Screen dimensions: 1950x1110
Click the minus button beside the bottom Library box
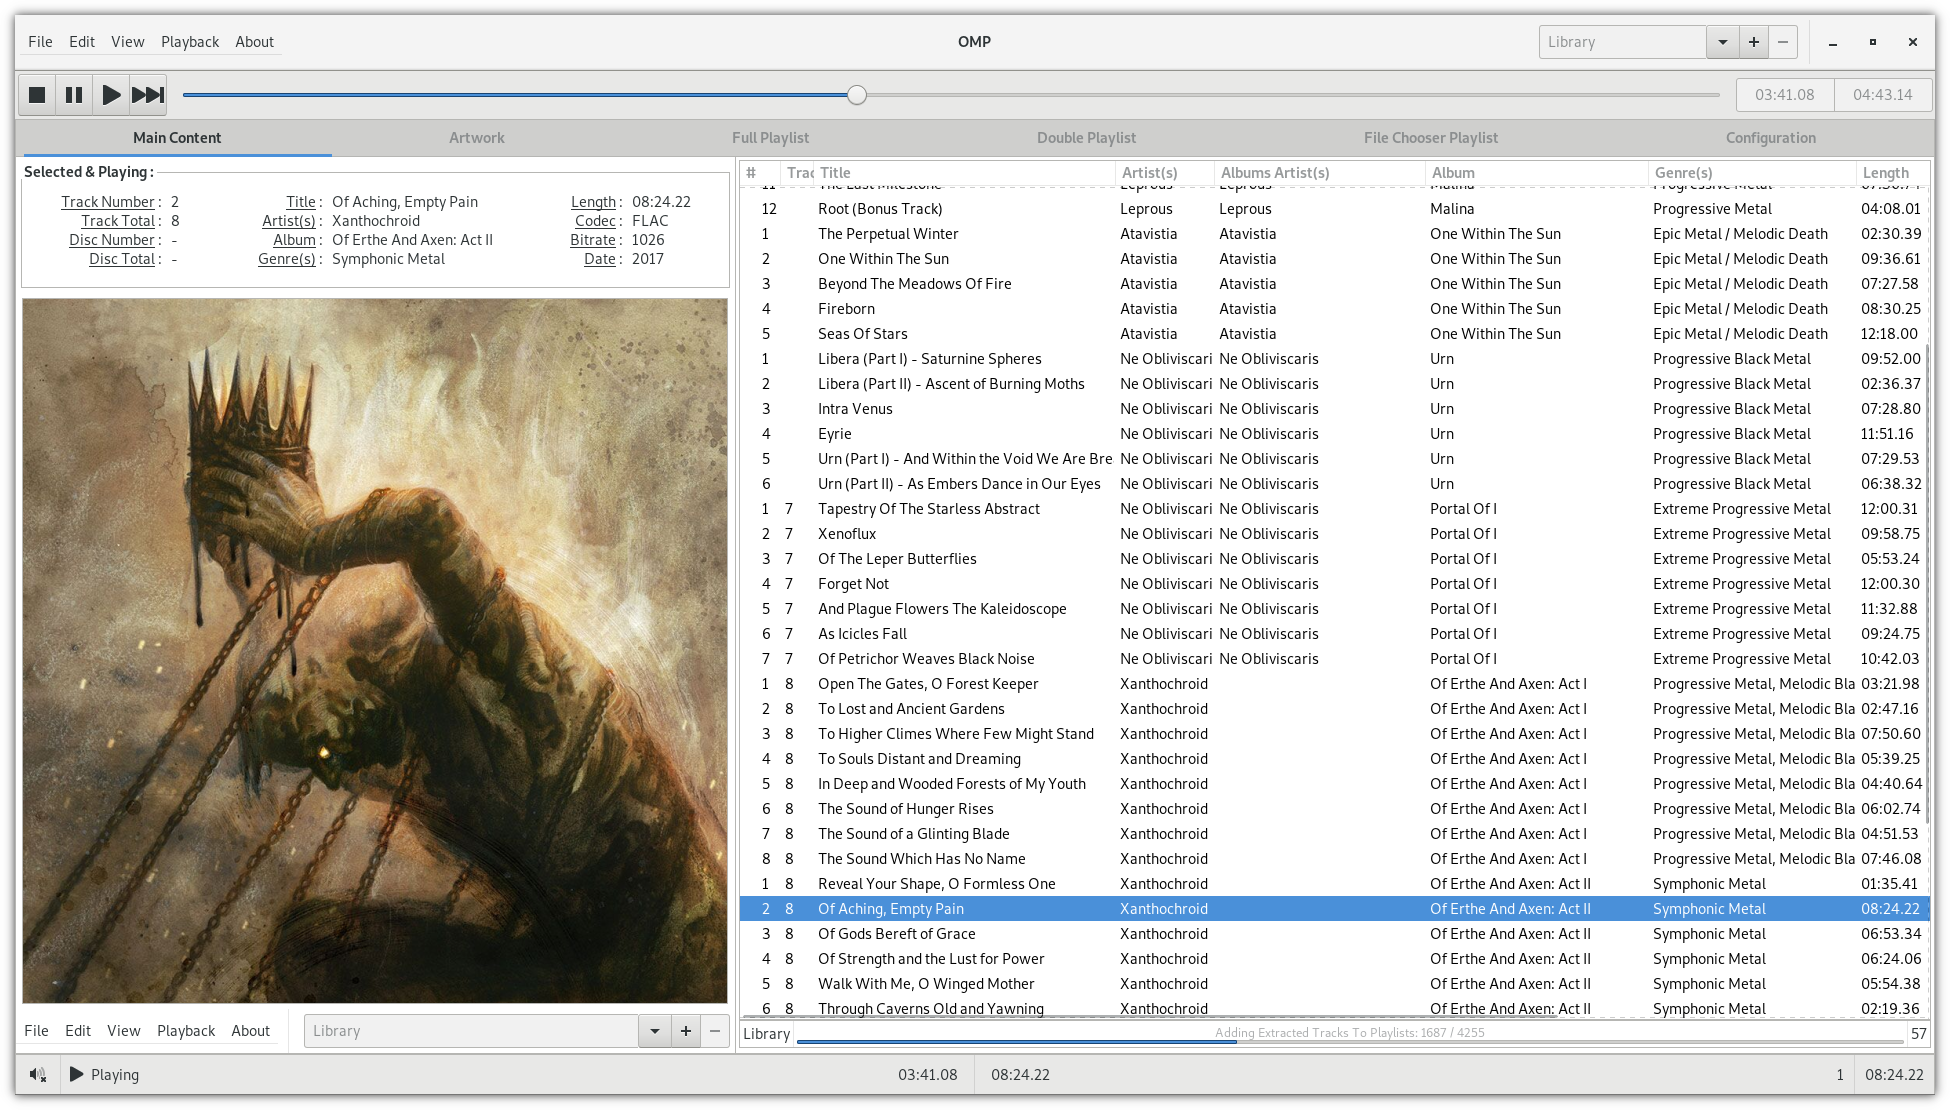[715, 1031]
